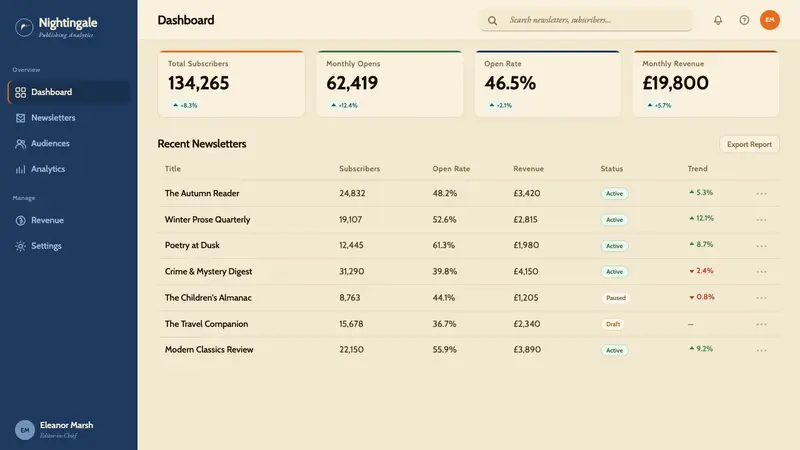
Task: Click the Monthly Opens up-arrow trend icon
Action: click(x=334, y=105)
